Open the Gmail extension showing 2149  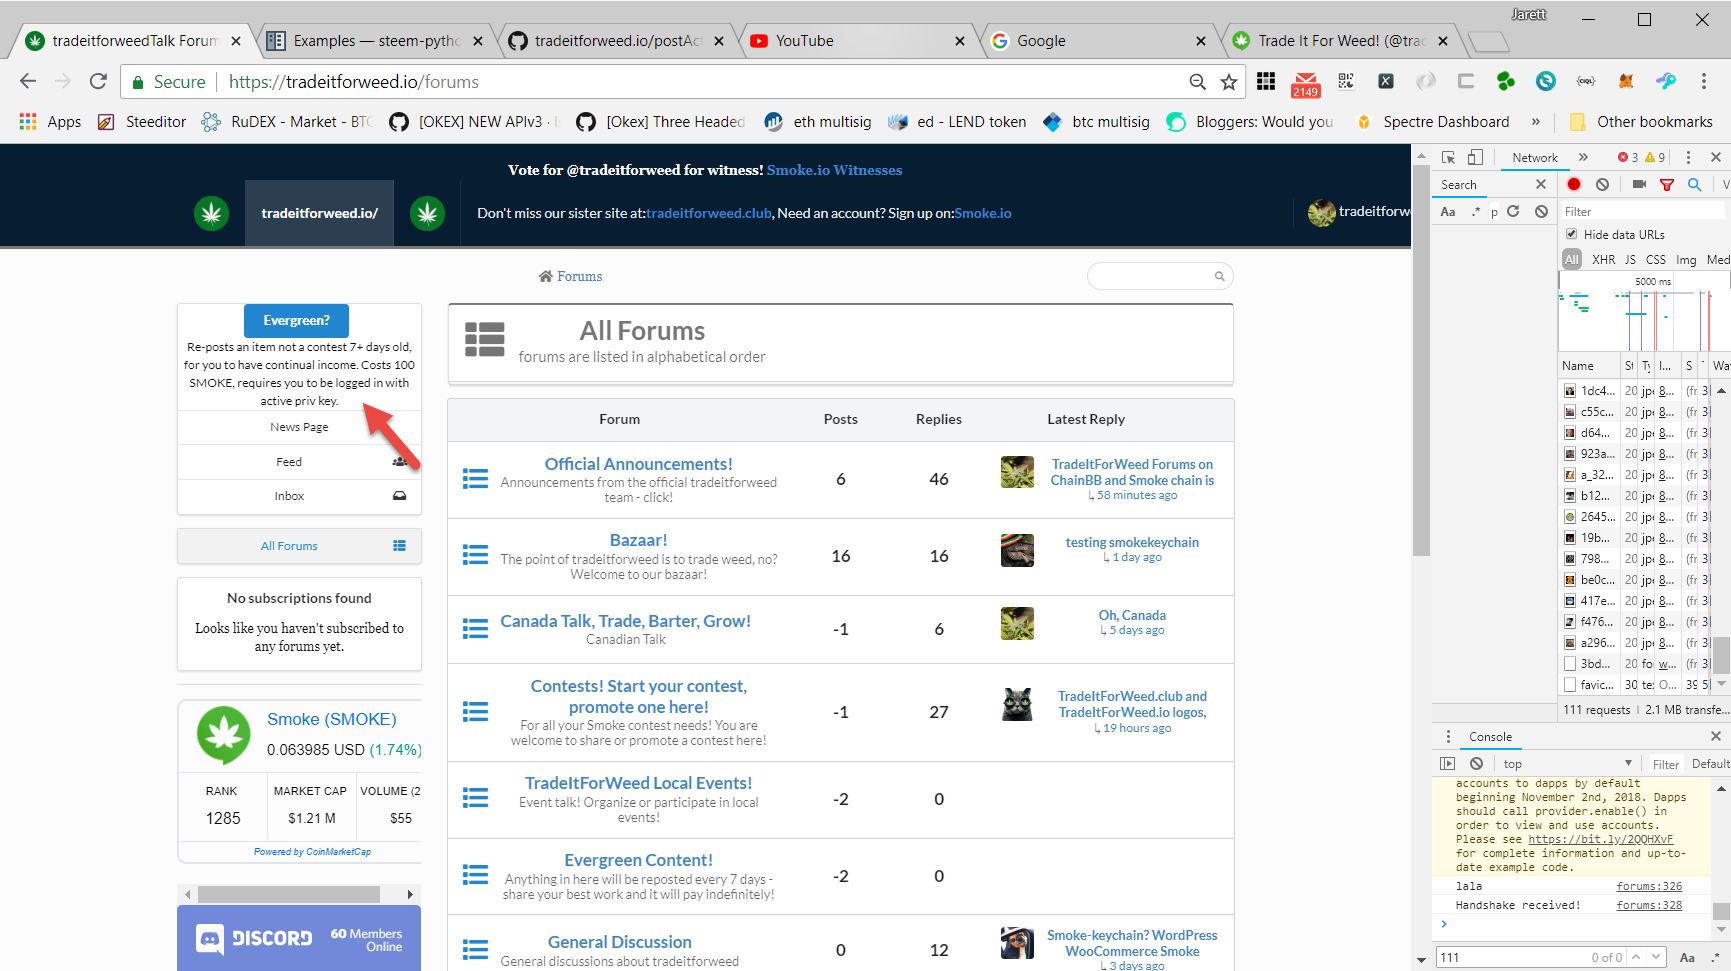coord(1305,84)
